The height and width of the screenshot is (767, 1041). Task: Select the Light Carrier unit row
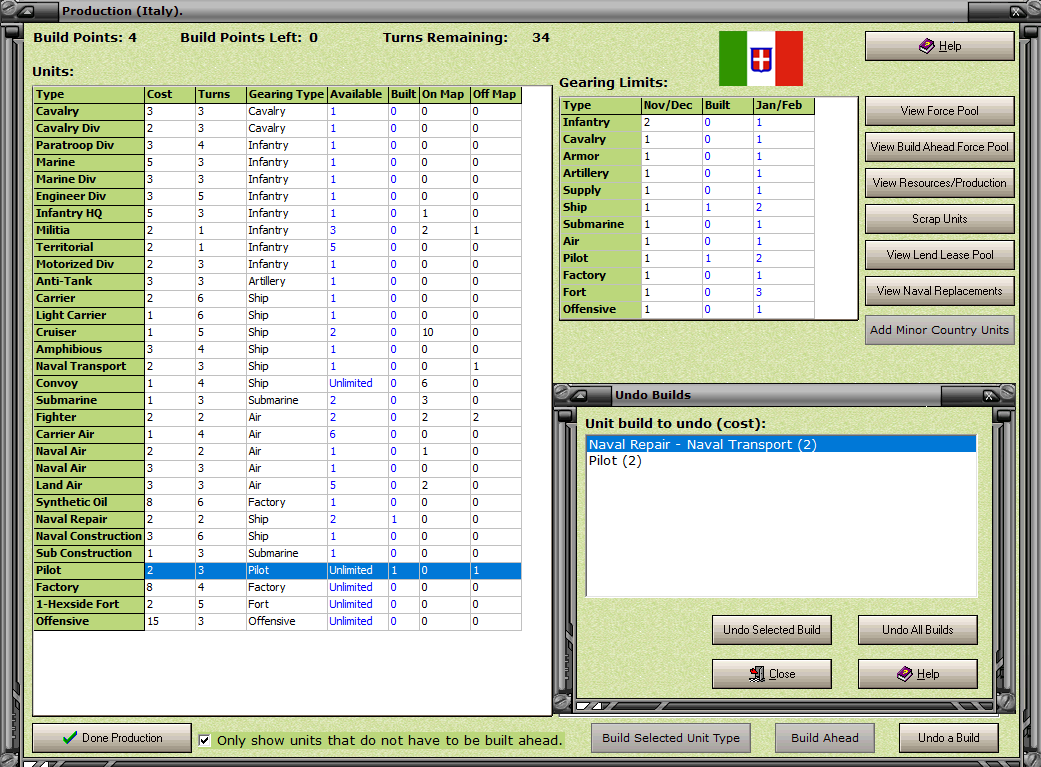click(x=278, y=315)
